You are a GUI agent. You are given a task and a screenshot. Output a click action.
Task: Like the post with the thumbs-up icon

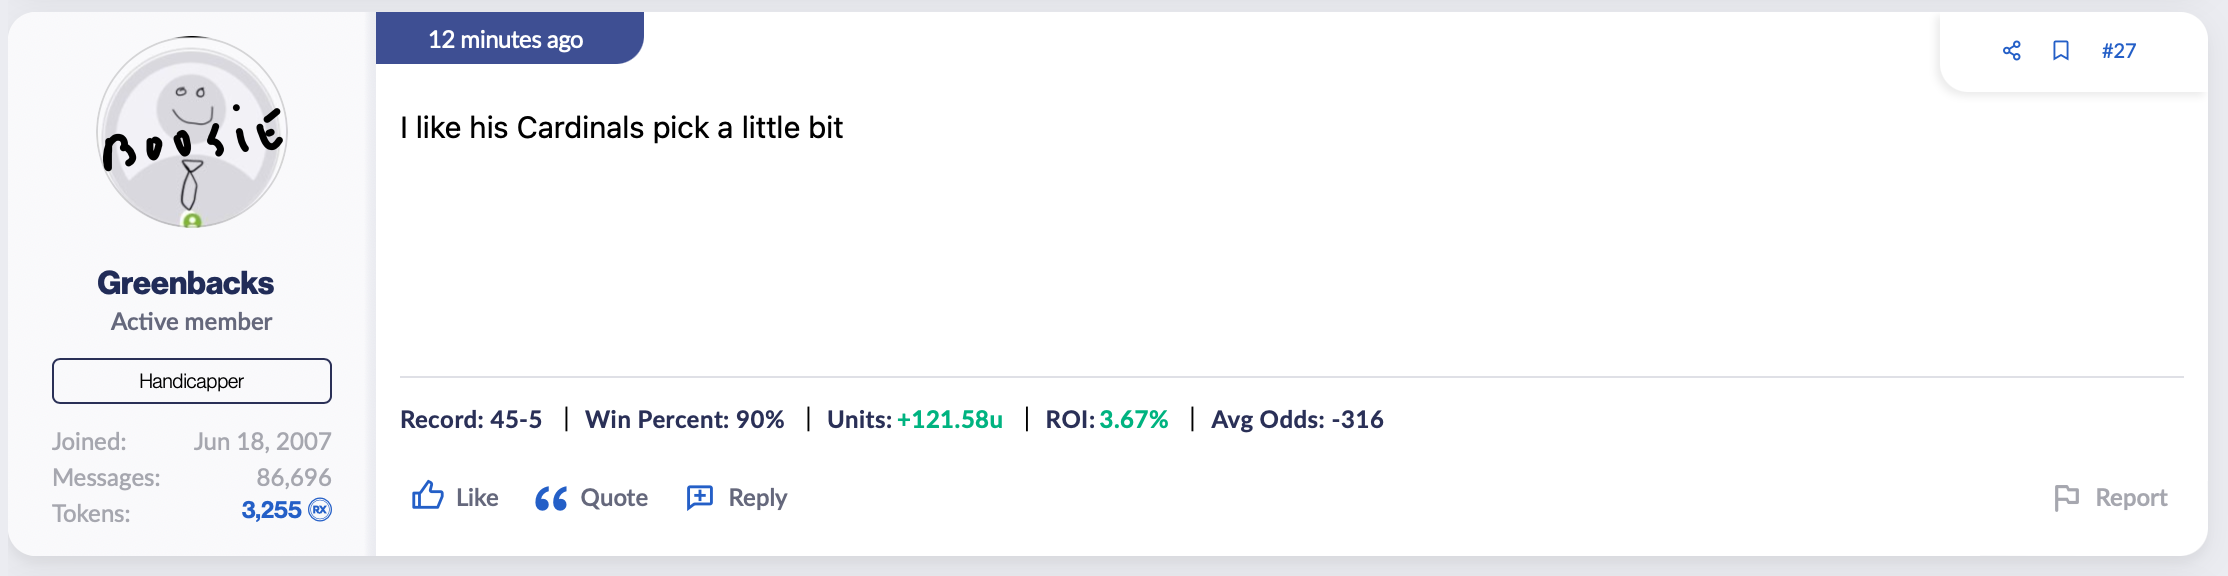coord(428,496)
